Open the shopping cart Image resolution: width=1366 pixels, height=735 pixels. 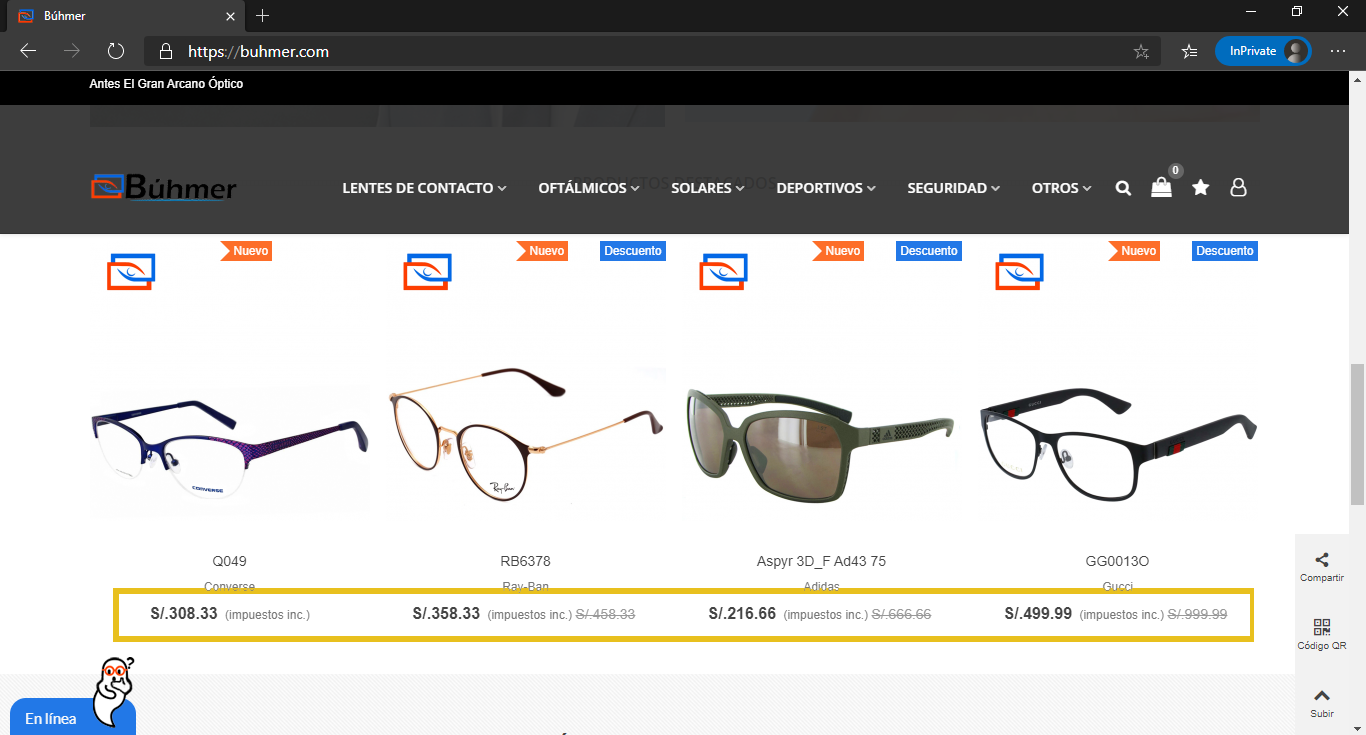pos(1161,187)
